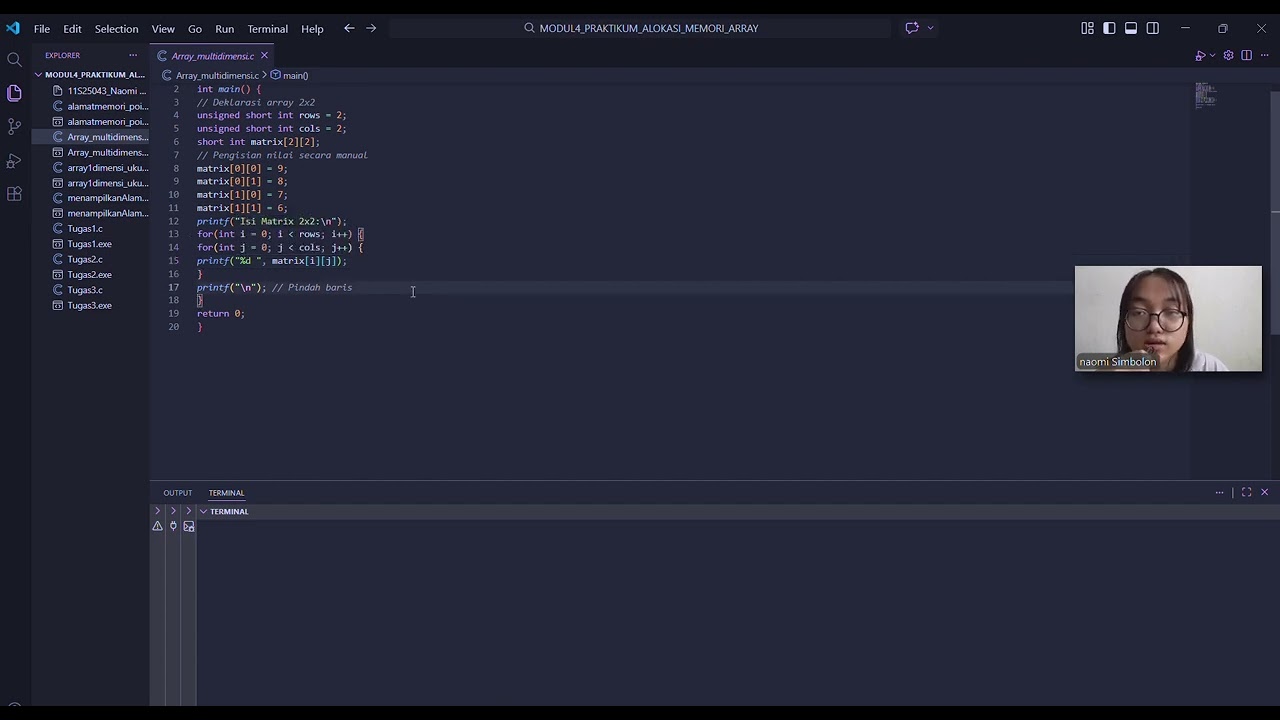This screenshot has height=720, width=1280.
Task: Open the Explorer view icon
Action: pyautogui.click(x=14, y=93)
